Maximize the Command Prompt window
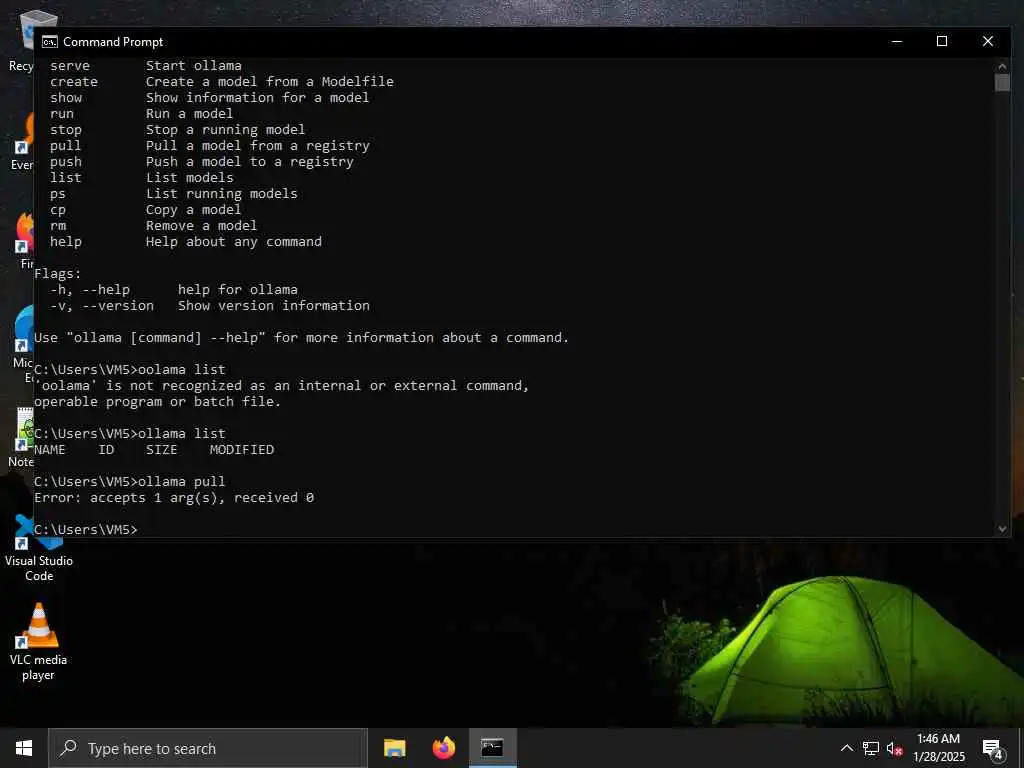The height and width of the screenshot is (768, 1024). pyautogui.click(x=942, y=41)
